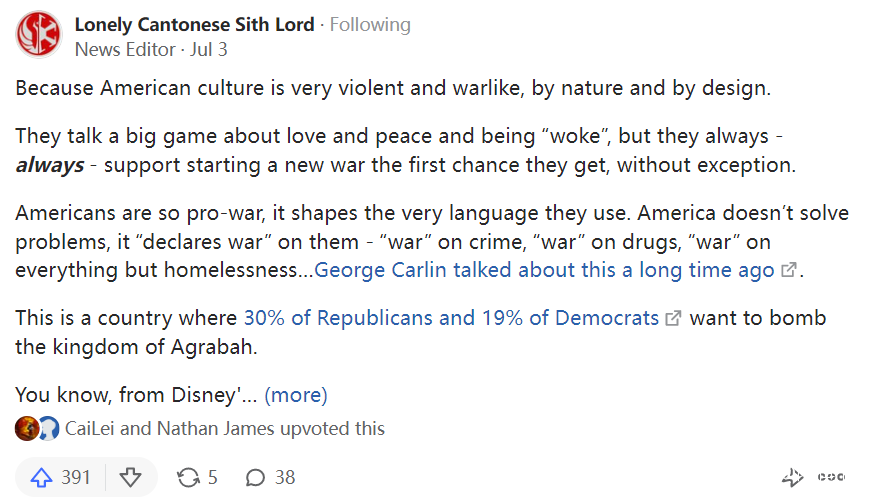Toggle the Following status for this author

pyautogui.click(x=370, y=24)
